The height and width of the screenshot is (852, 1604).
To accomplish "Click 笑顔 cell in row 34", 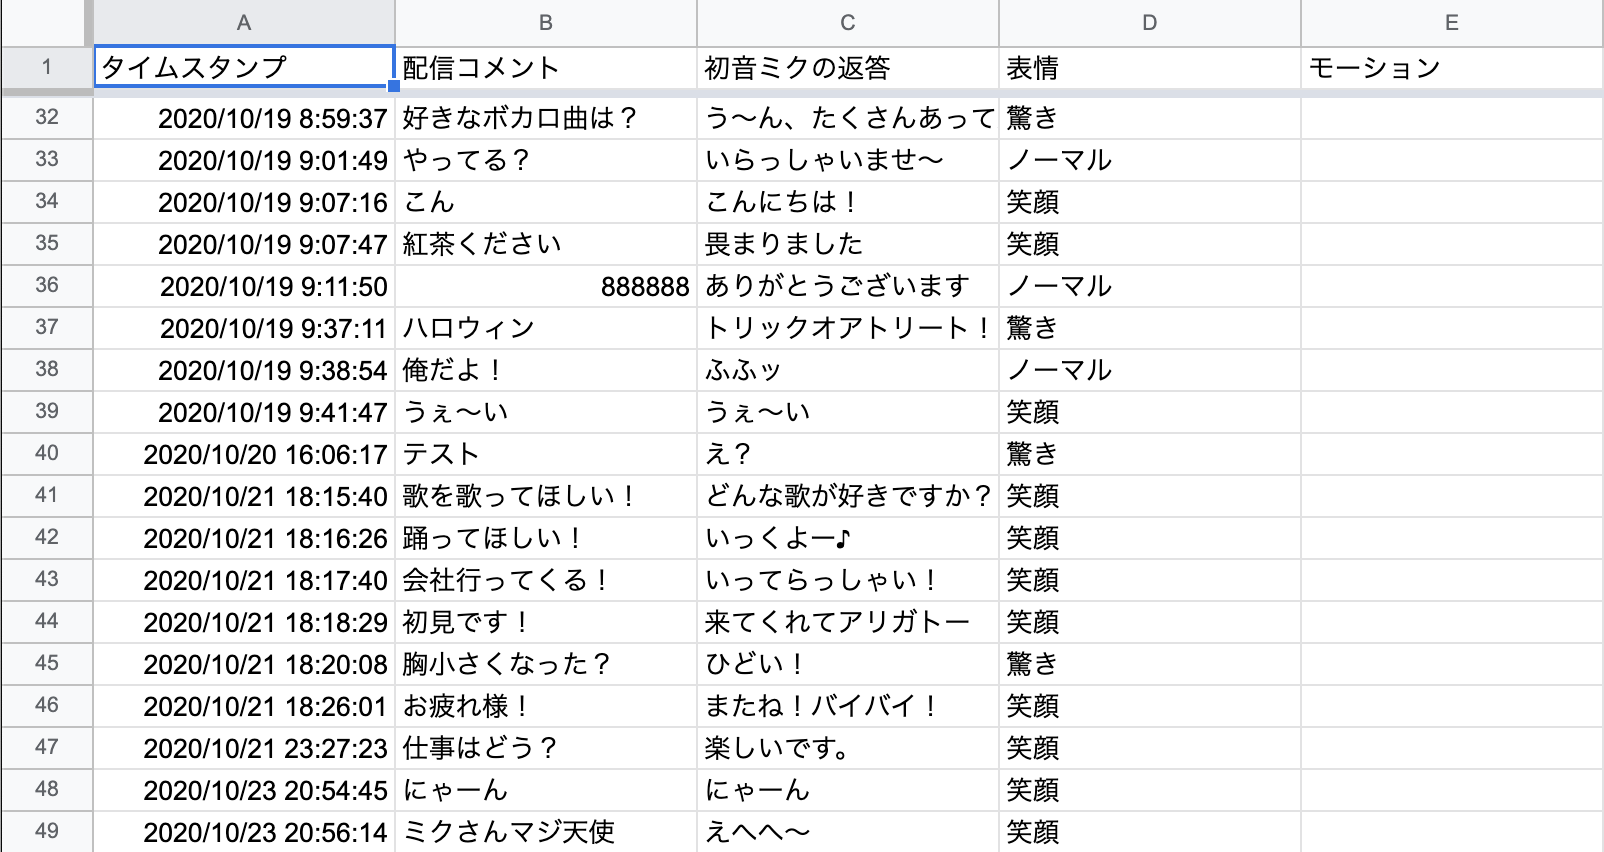I will (x=1150, y=202).
